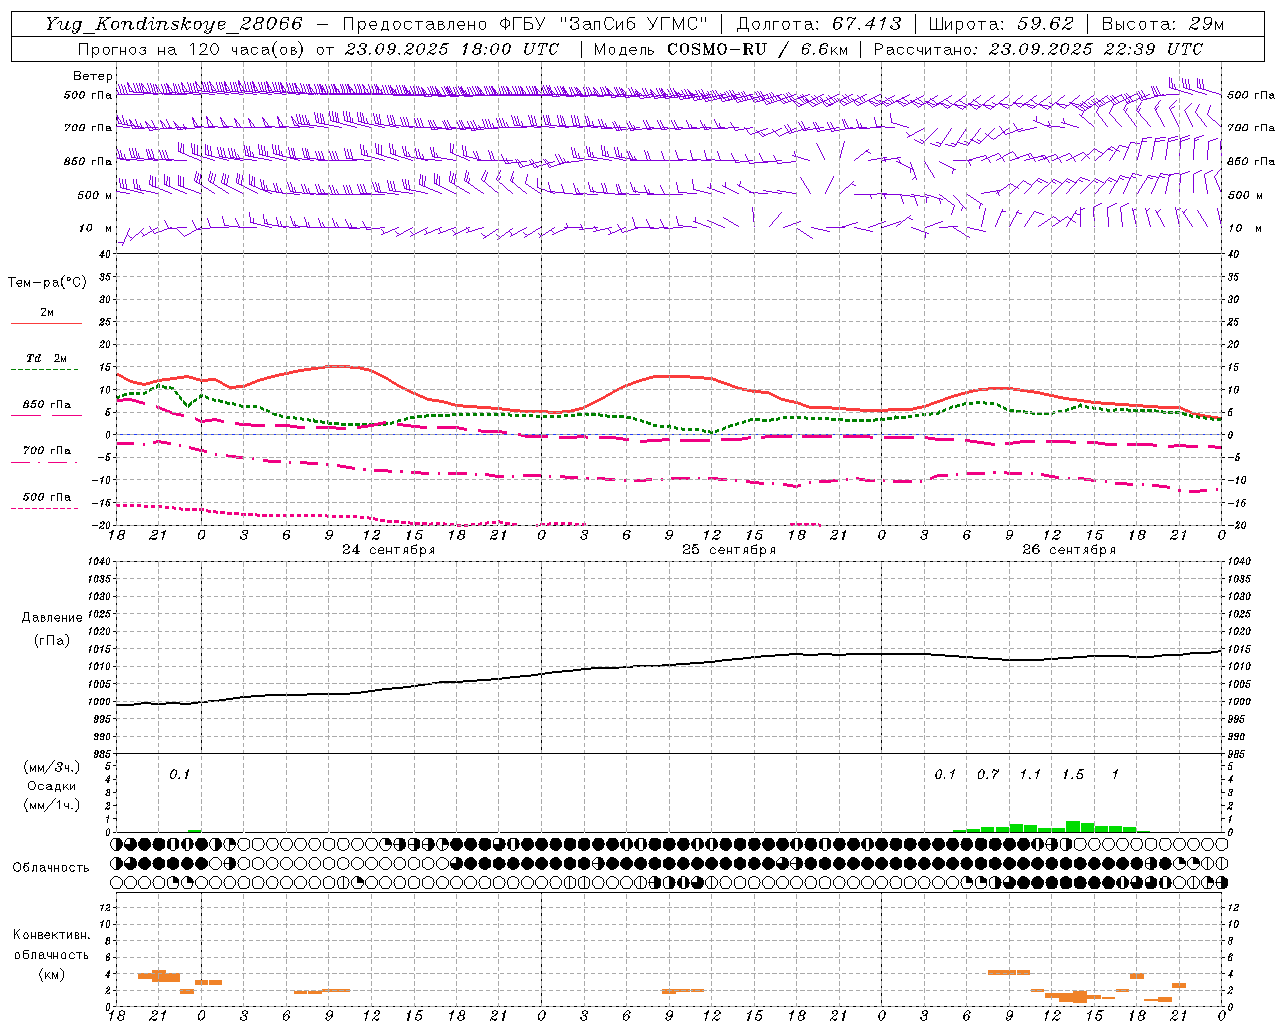Click the 1.5 precipitation amount

coord(1073,774)
